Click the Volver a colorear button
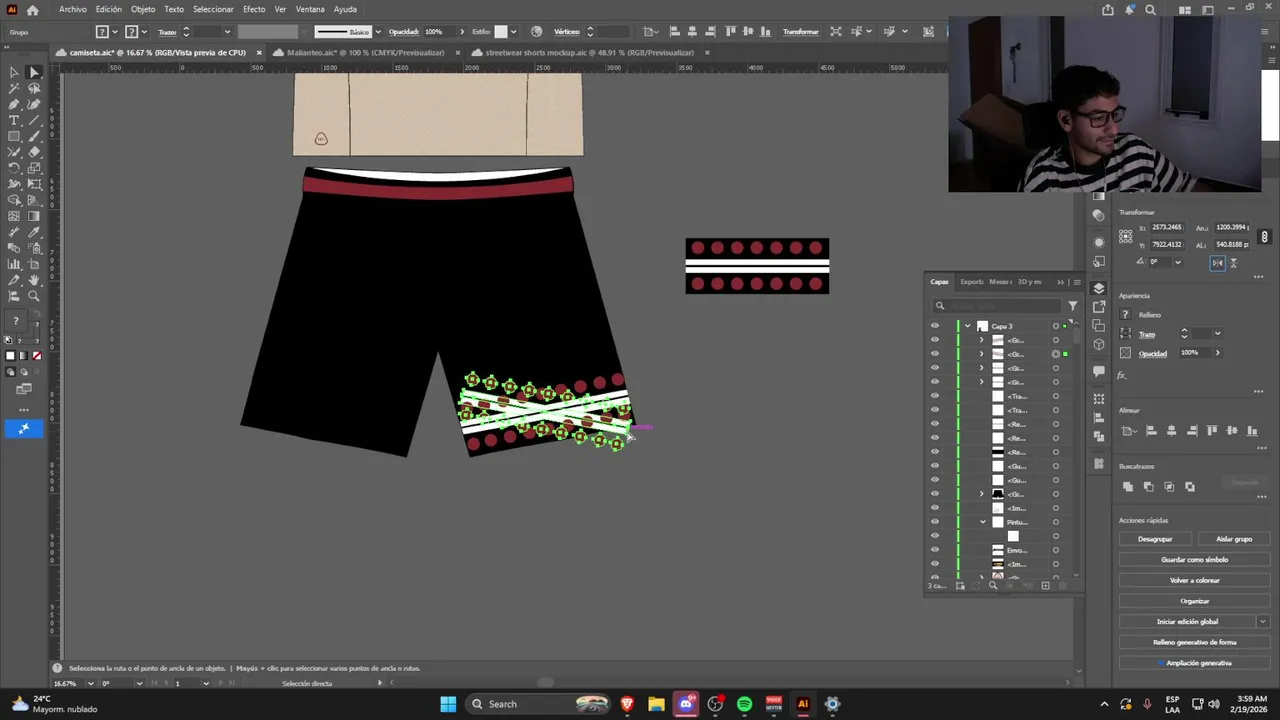The width and height of the screenshot is (1280, 720). tap(1194, 580)
